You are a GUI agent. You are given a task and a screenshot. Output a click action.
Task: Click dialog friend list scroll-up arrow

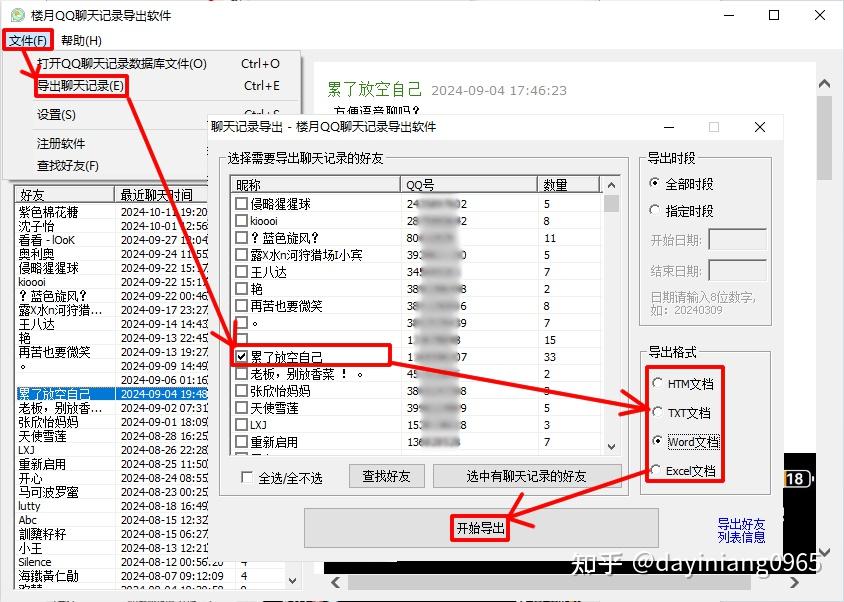pyautogui.click(x=611, y=185)
